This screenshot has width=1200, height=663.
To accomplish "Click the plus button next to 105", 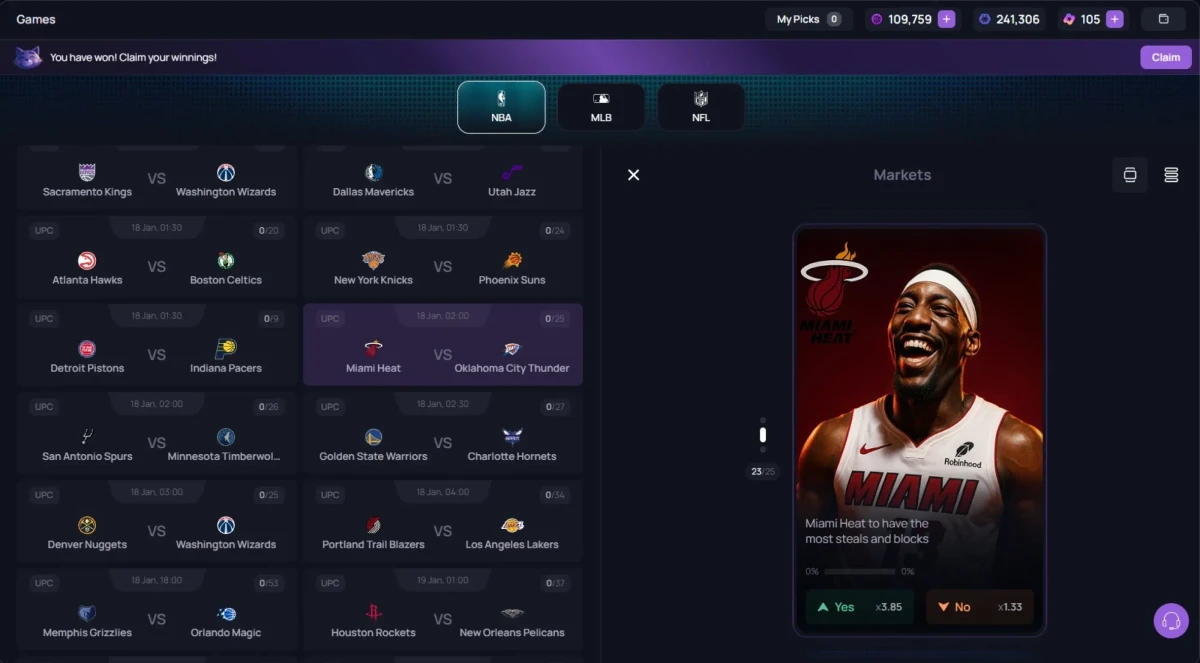I will 1115,19.
